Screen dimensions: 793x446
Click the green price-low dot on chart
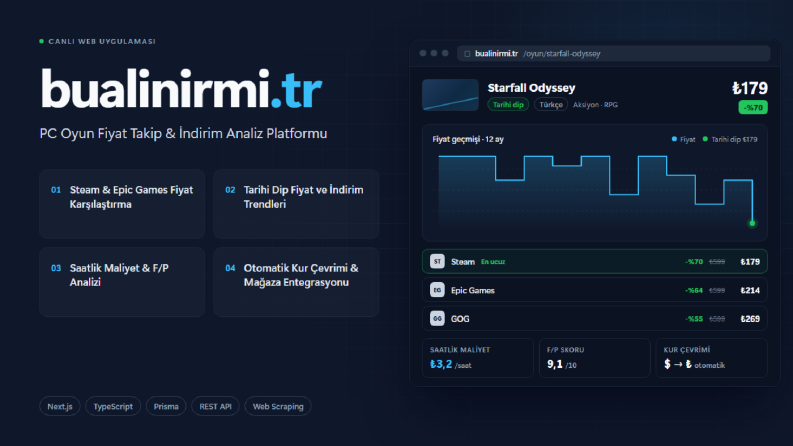coord(752,223)
